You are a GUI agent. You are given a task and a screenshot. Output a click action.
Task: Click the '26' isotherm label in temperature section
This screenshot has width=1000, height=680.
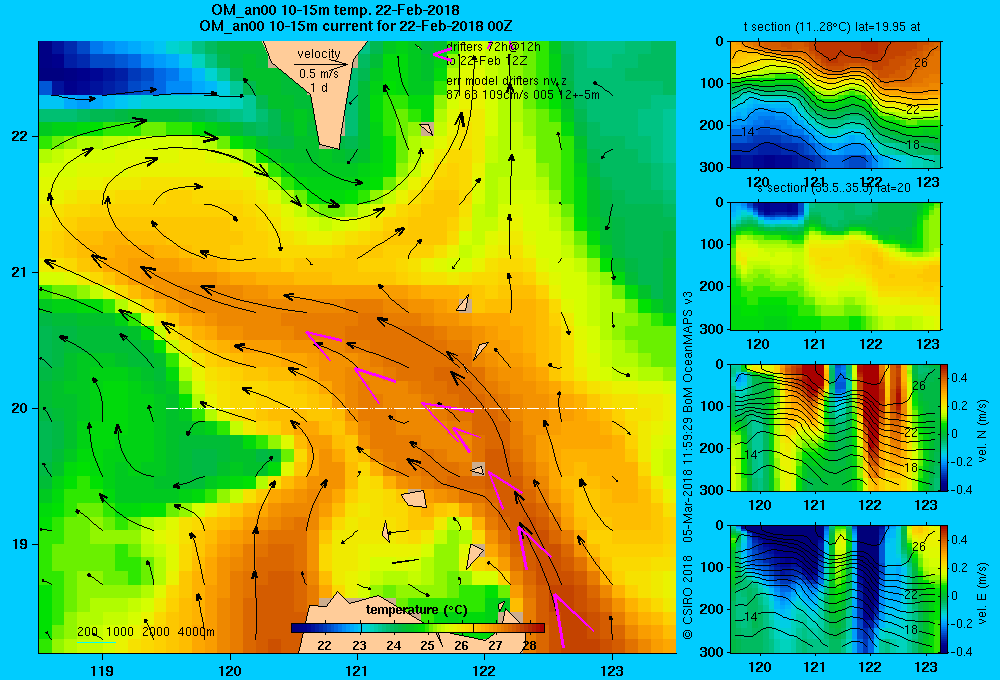[920, 63]
